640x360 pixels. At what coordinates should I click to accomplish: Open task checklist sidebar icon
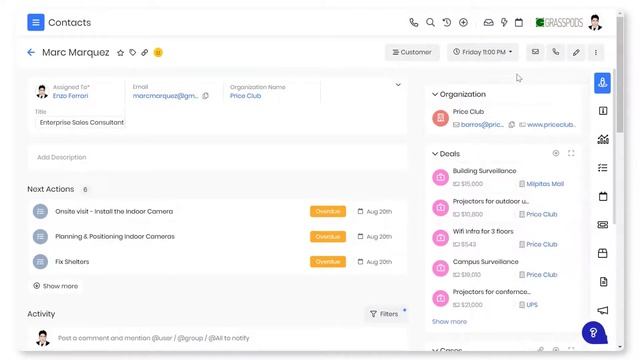[x=602, y=168]
